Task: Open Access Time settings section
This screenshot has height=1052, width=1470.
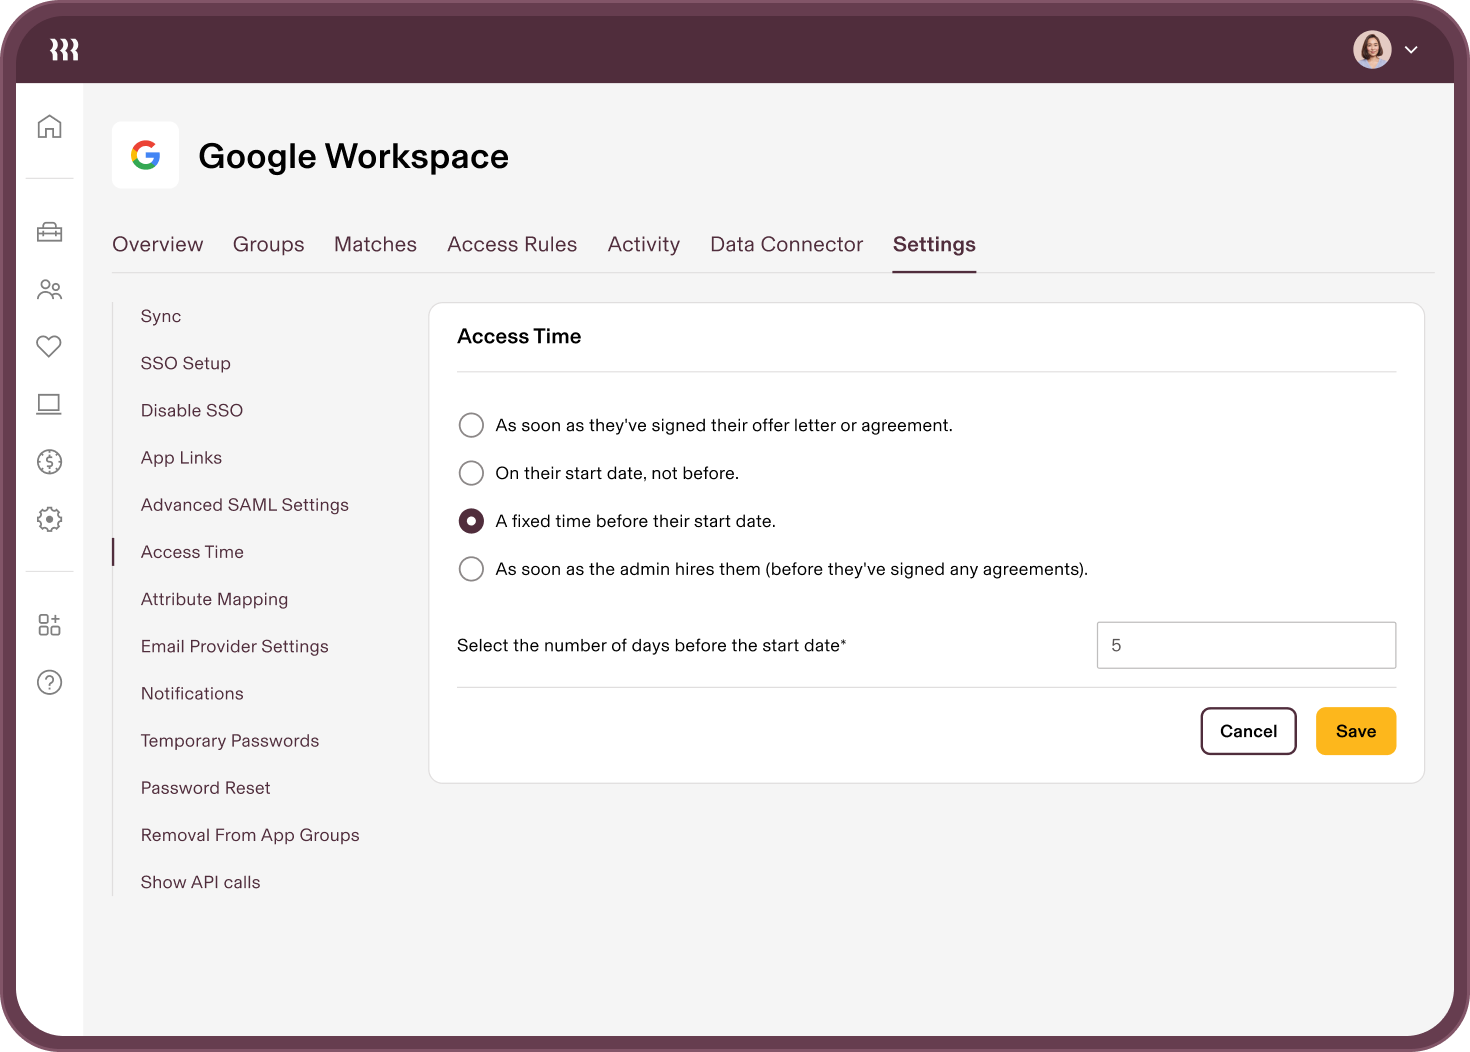Action: tap(192, 552)
